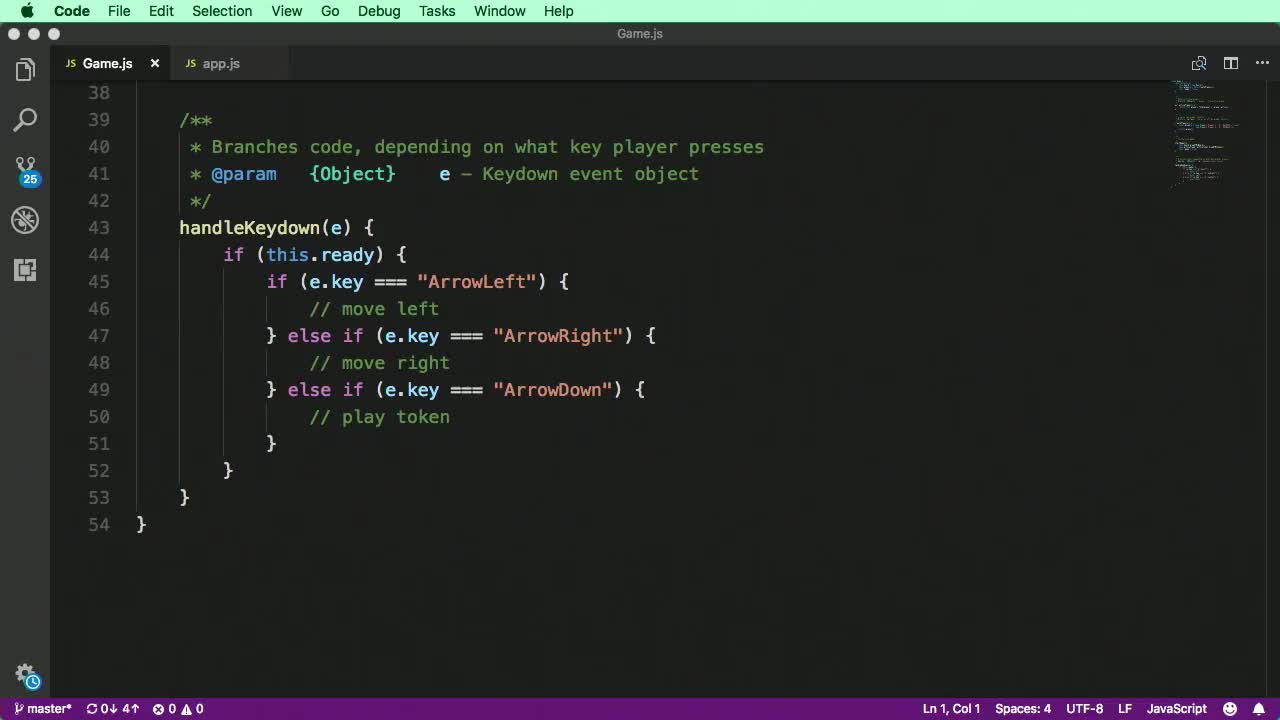The height and width of the screenshot is (720, 1280).
Task: Open the Selection menu
Action: pos(222,11)
